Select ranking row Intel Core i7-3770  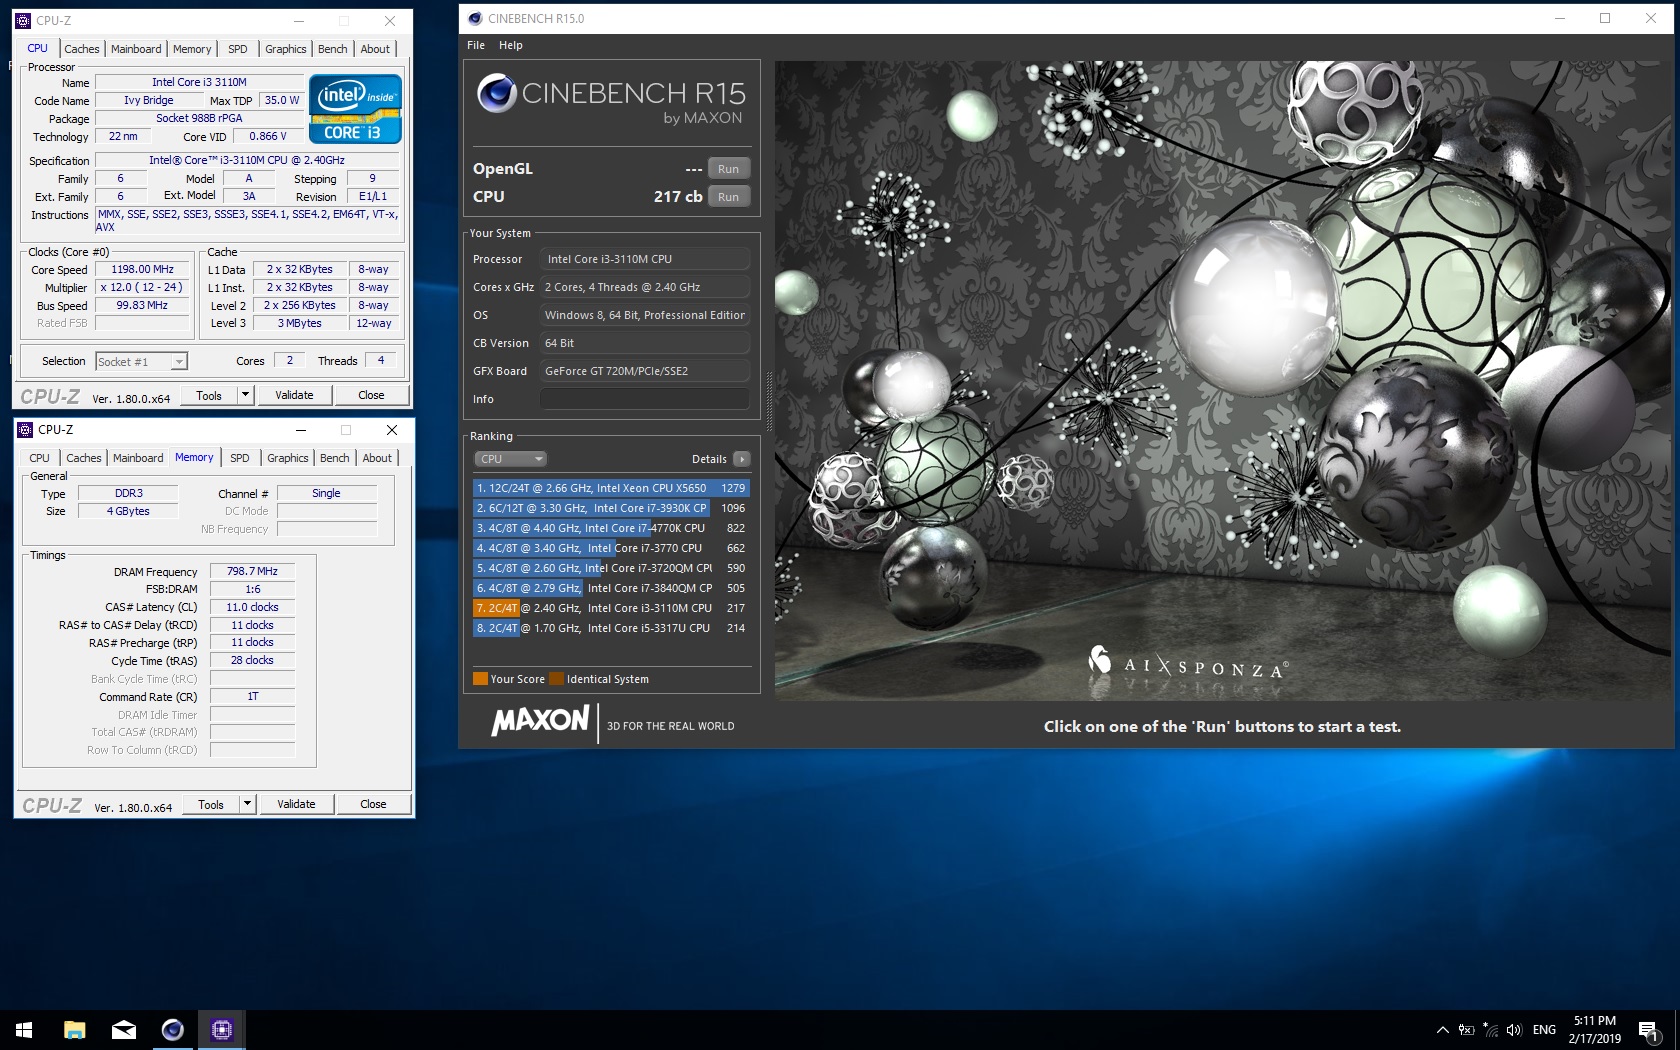[x=611, y=548]
